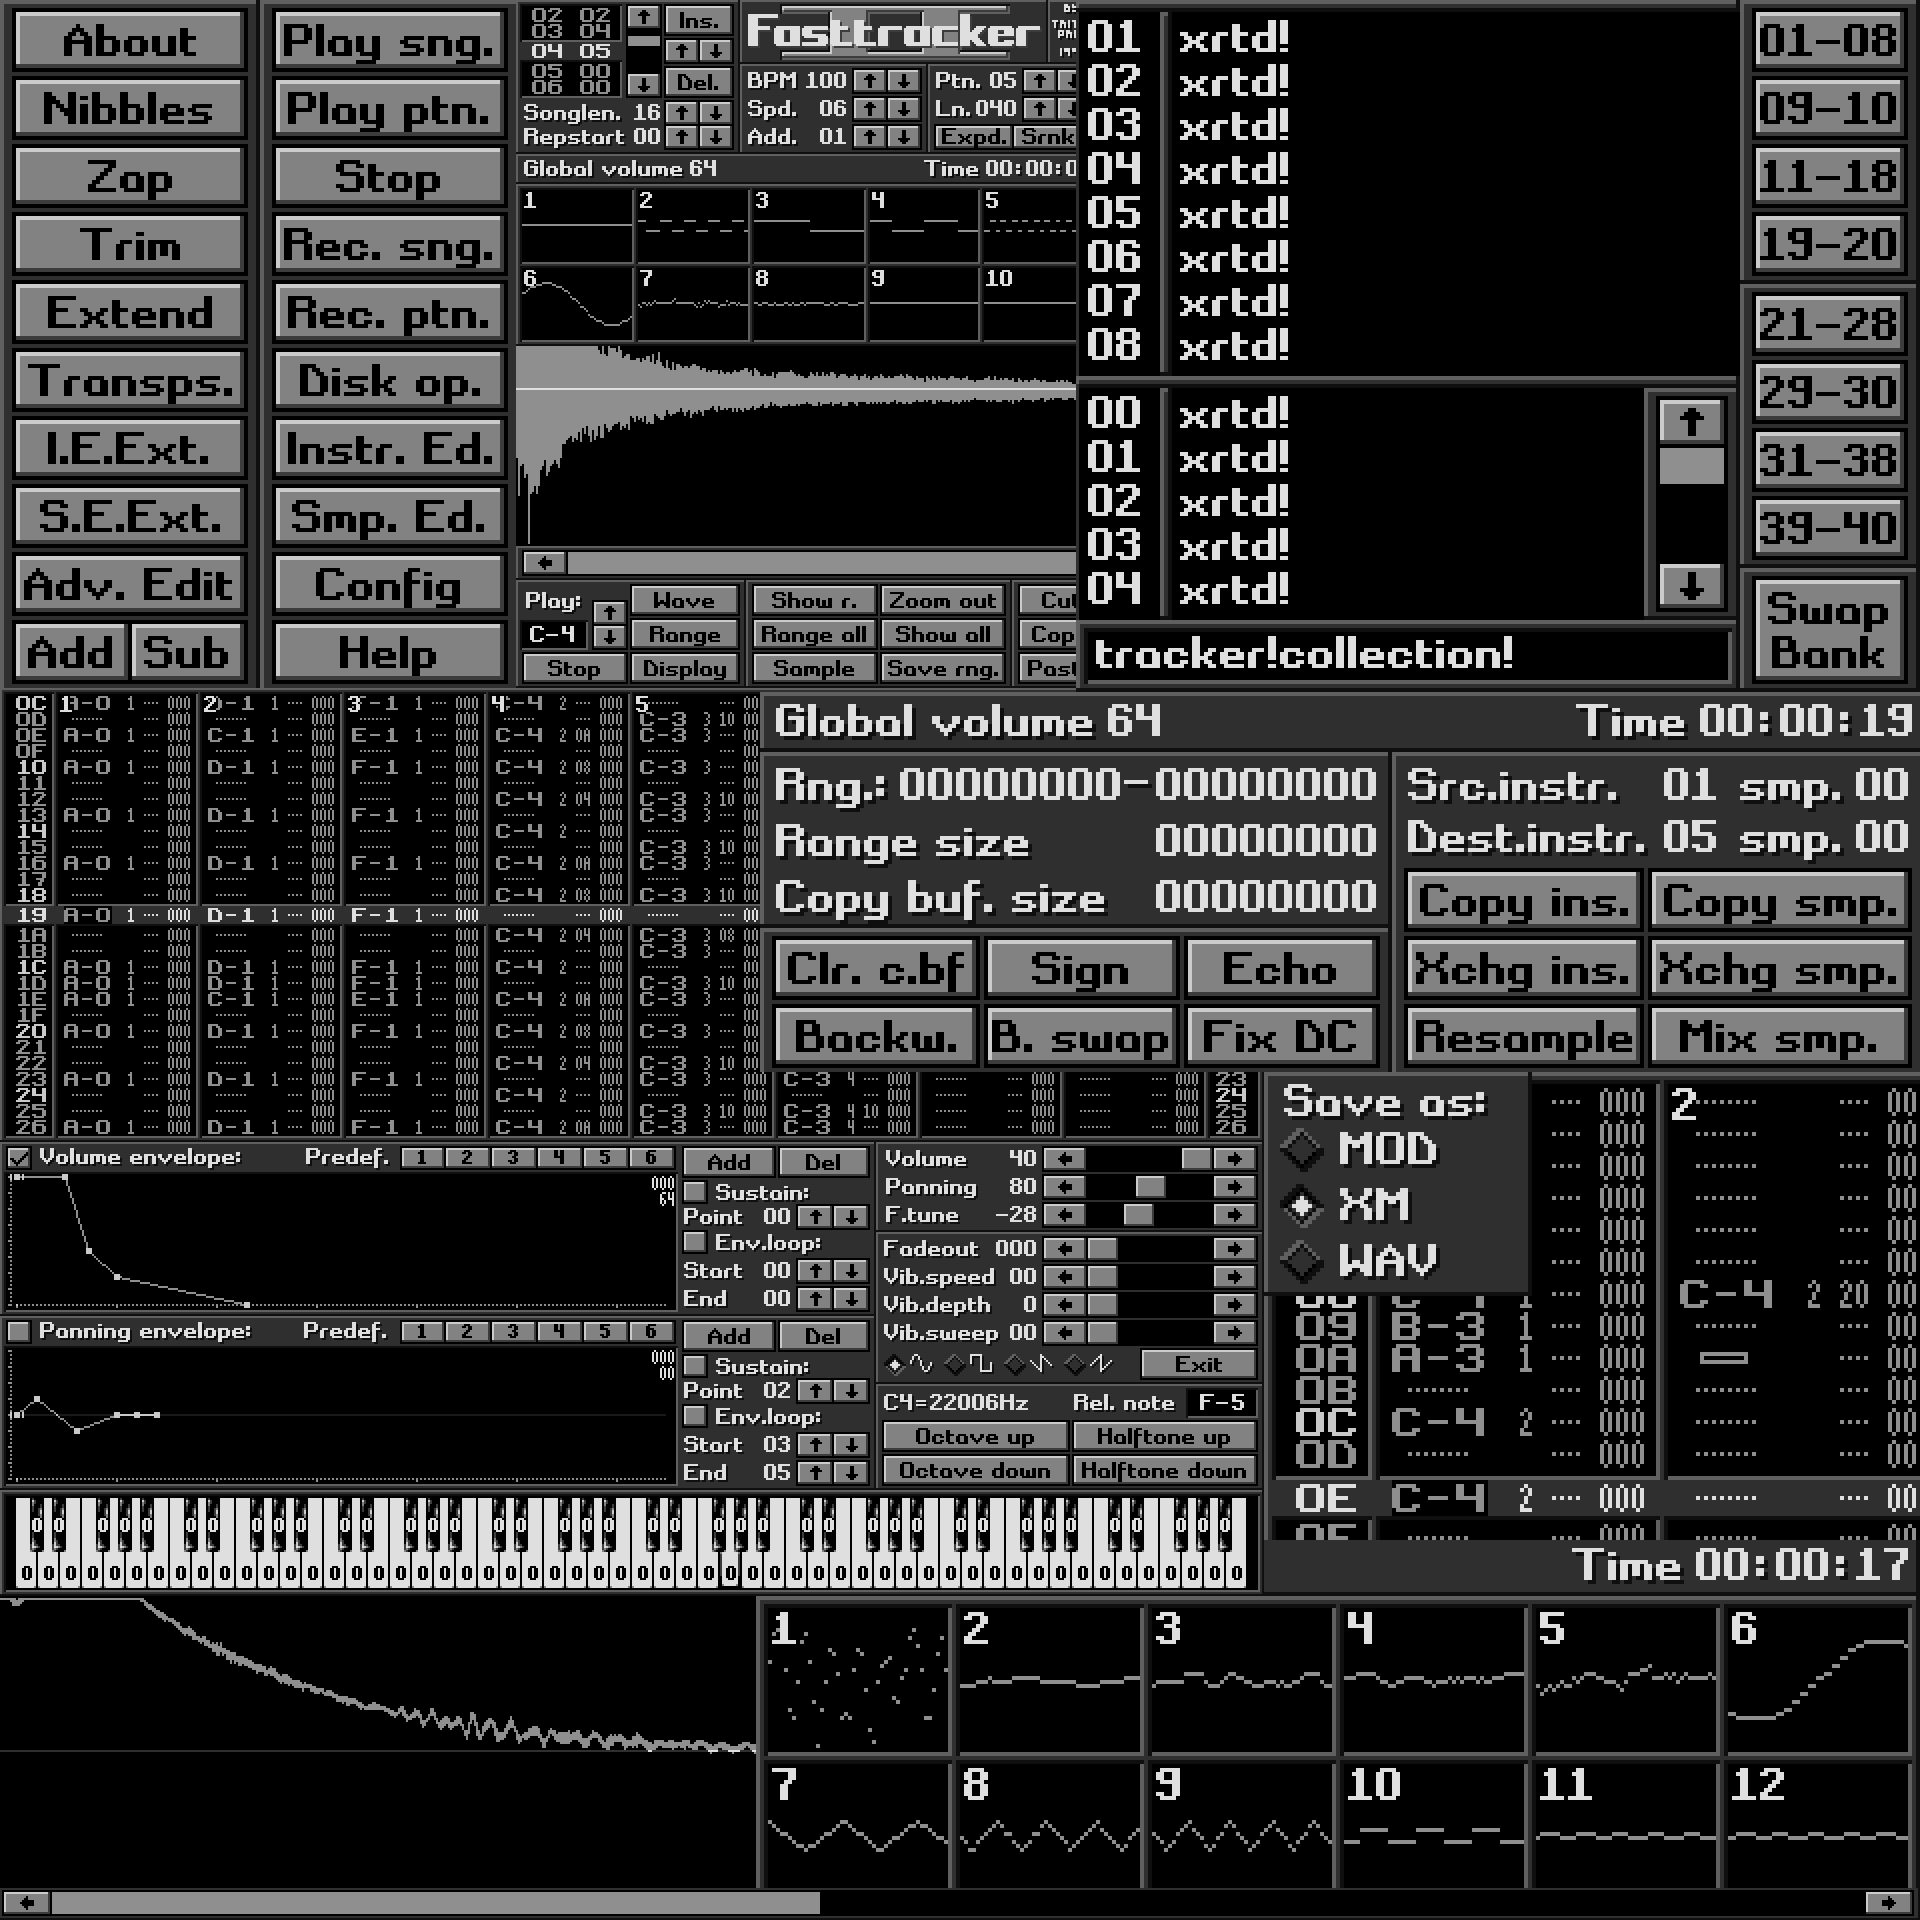Click the Vib.speed slider right arrow
This screenshot has height=1920, width=1920.
click(x=1235, y=1277)
